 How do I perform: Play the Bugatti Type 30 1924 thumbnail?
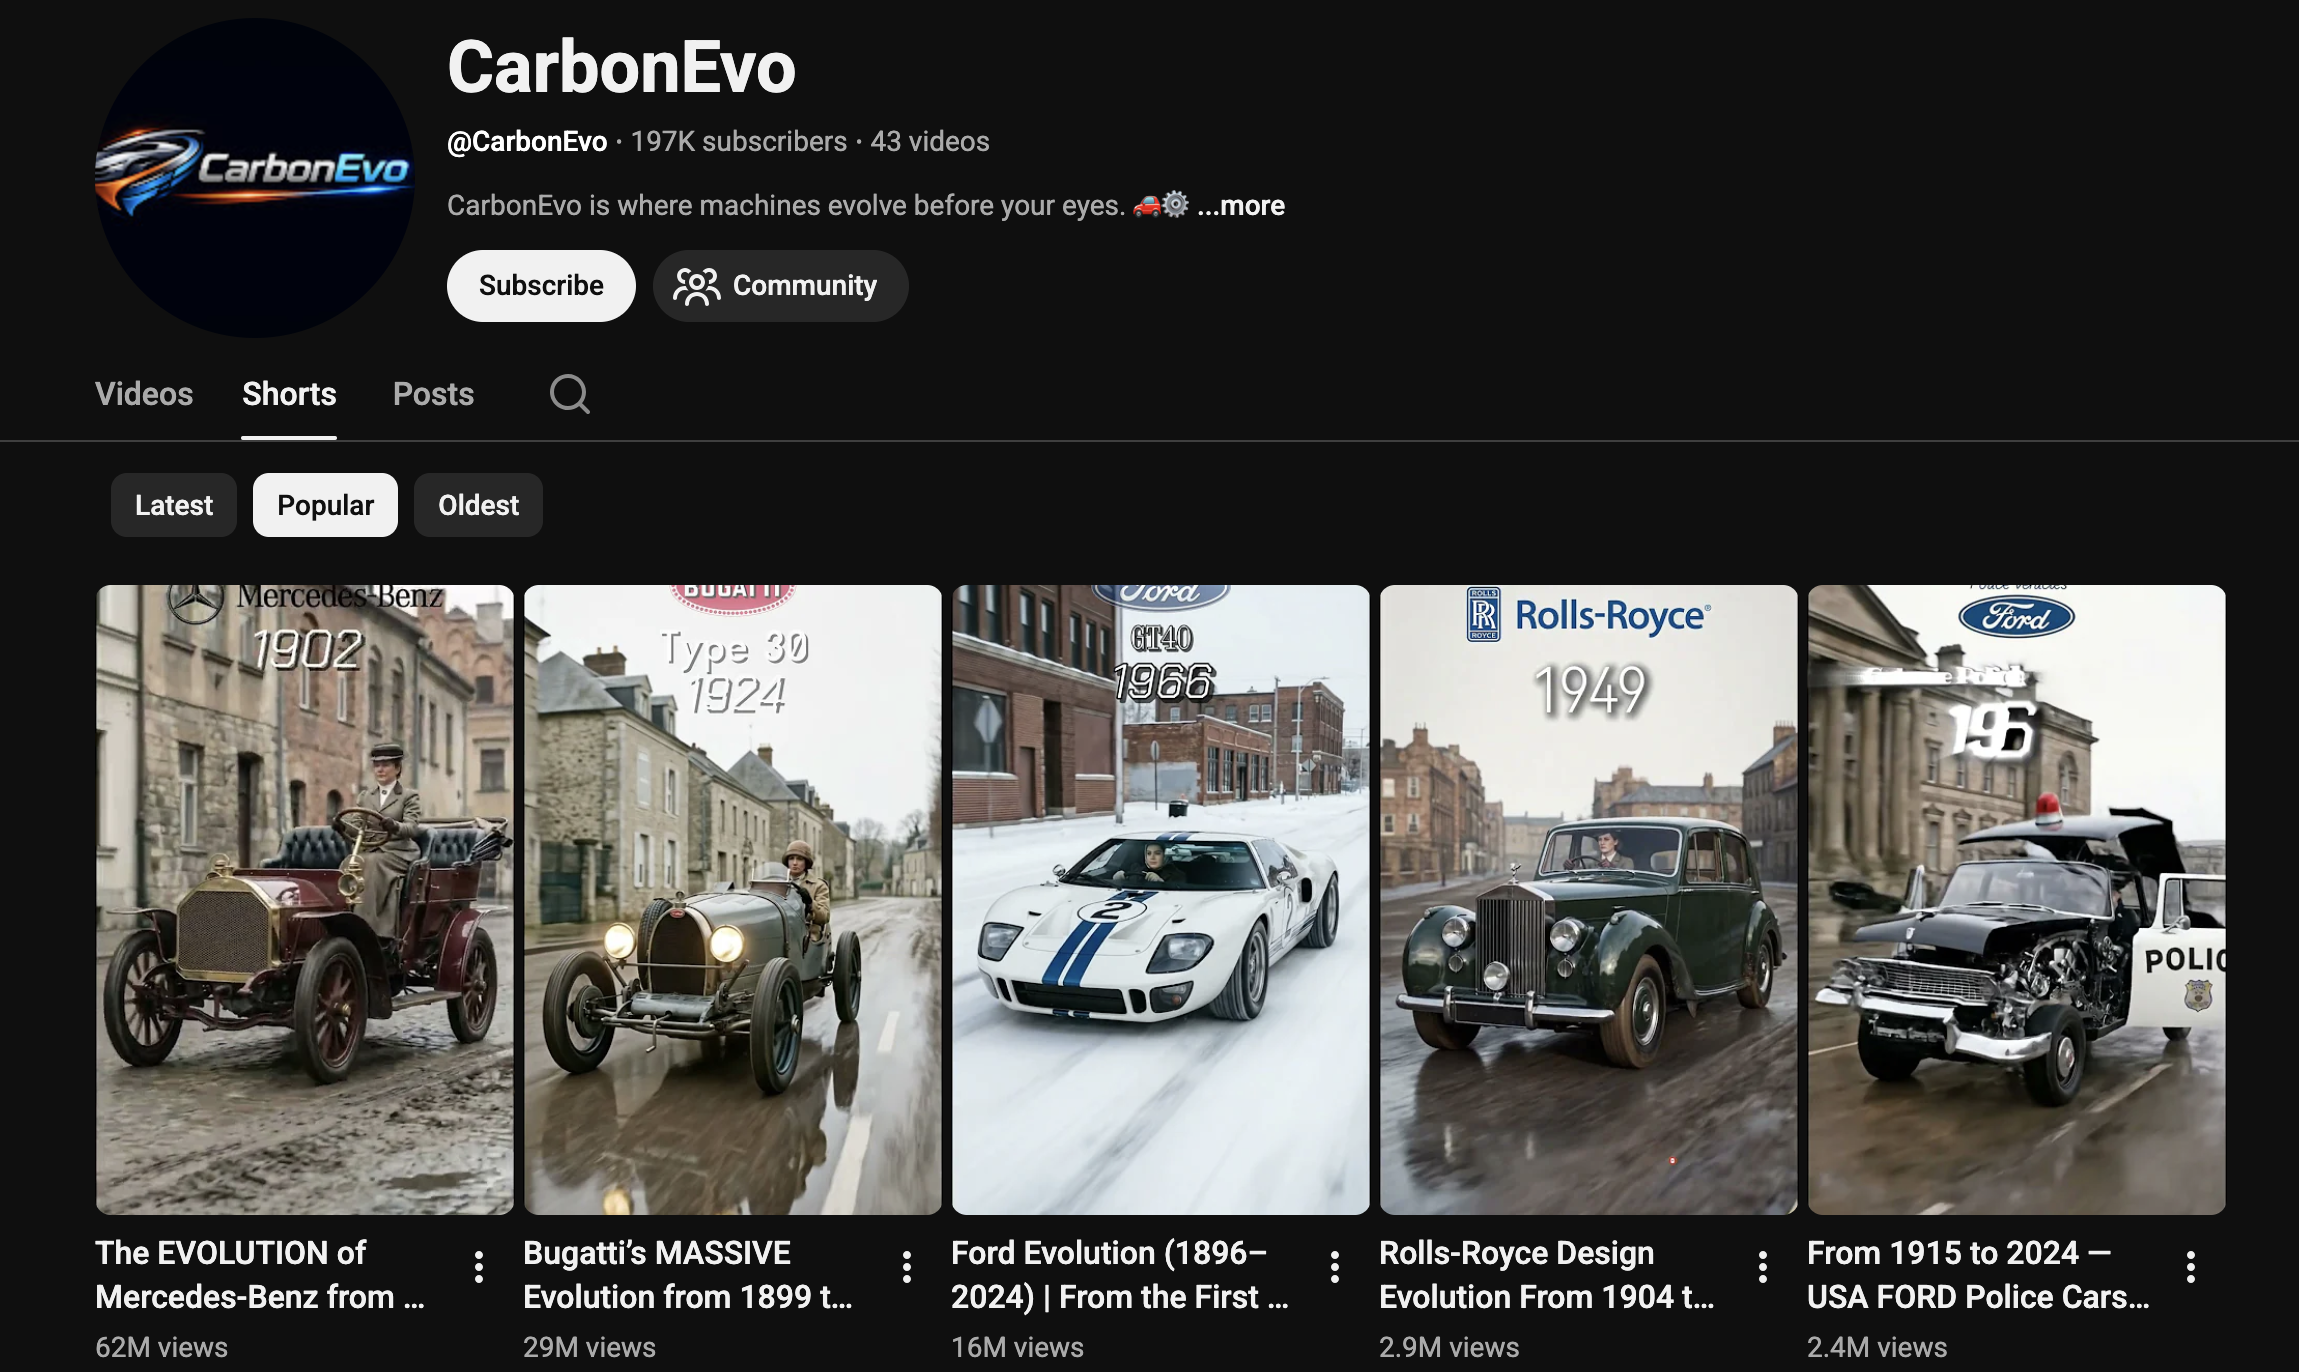(x=733, y=900)
